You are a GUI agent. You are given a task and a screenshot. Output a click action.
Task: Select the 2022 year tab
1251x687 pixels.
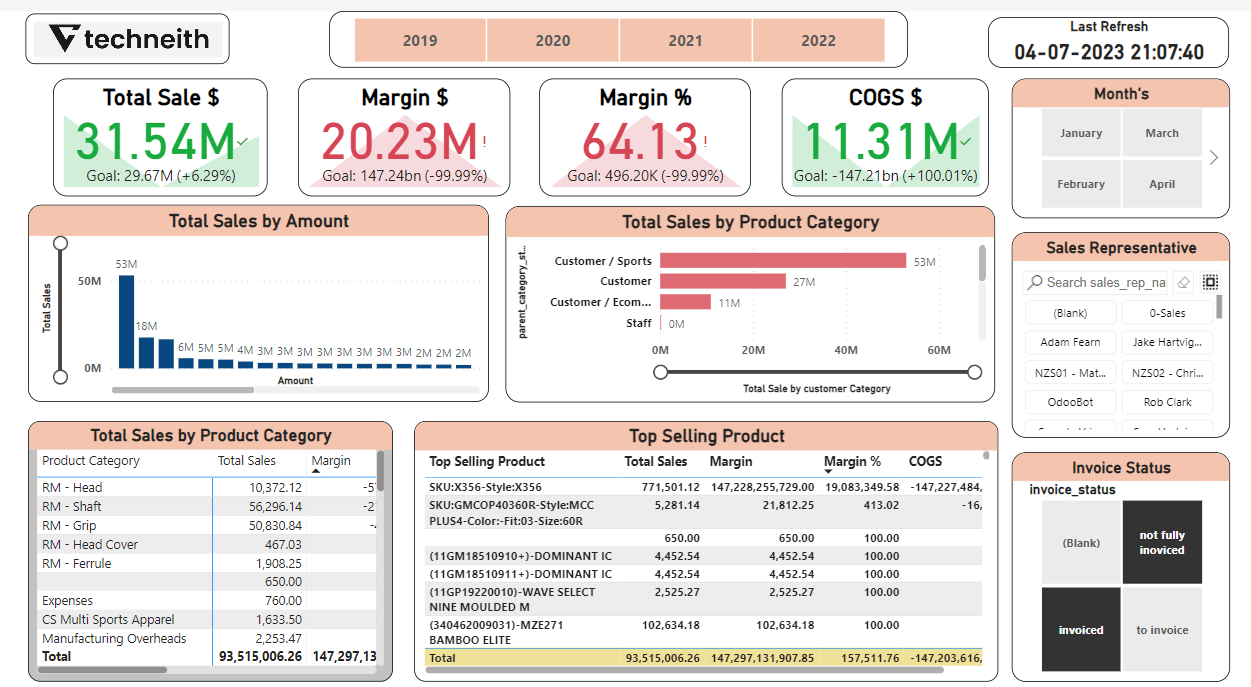(819, 40)
